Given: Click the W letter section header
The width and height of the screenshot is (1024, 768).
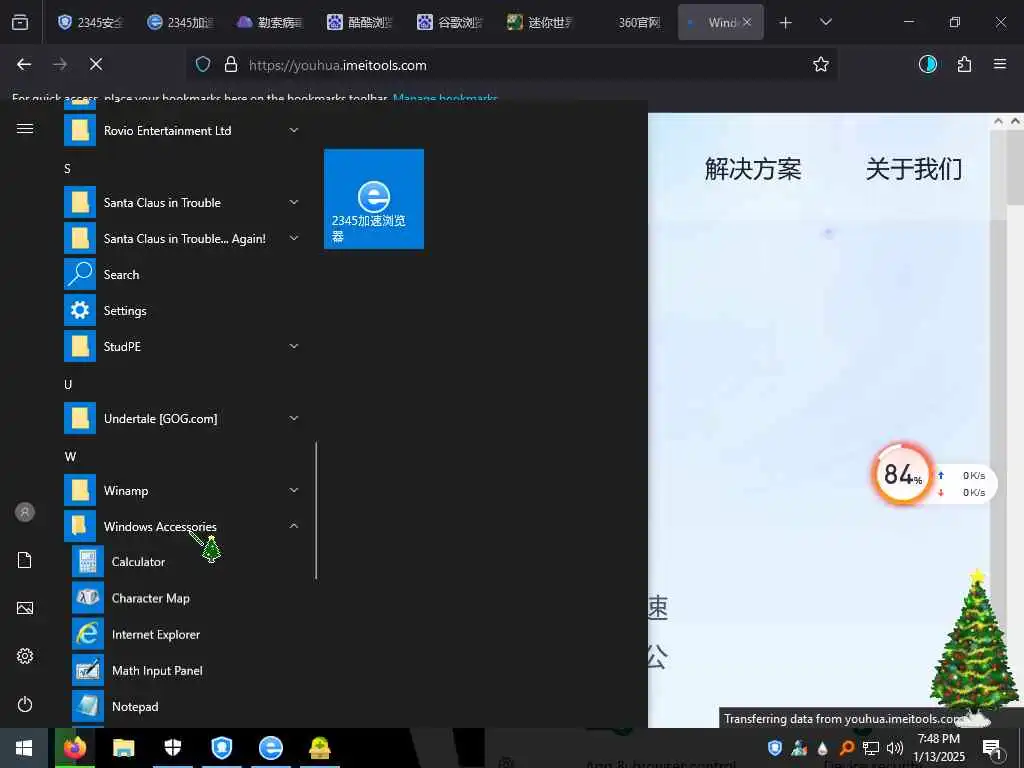Looking at the screenshot, I should click(70, 456).
